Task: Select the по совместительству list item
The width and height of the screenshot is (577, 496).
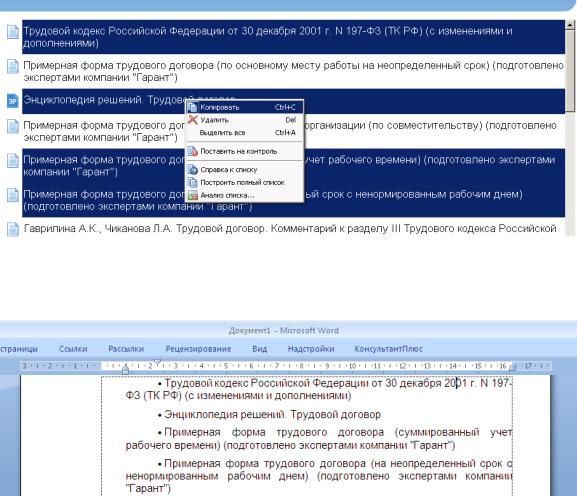Action: click(x=293, y=131)
